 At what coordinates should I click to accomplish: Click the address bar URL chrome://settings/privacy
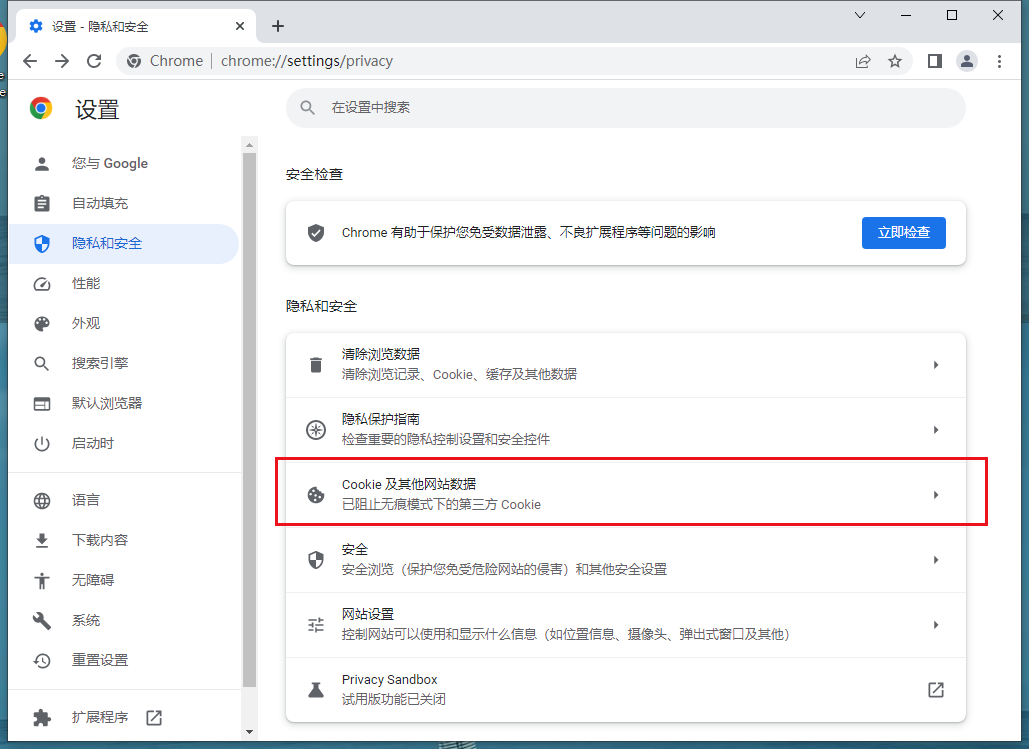coord(307,61)
